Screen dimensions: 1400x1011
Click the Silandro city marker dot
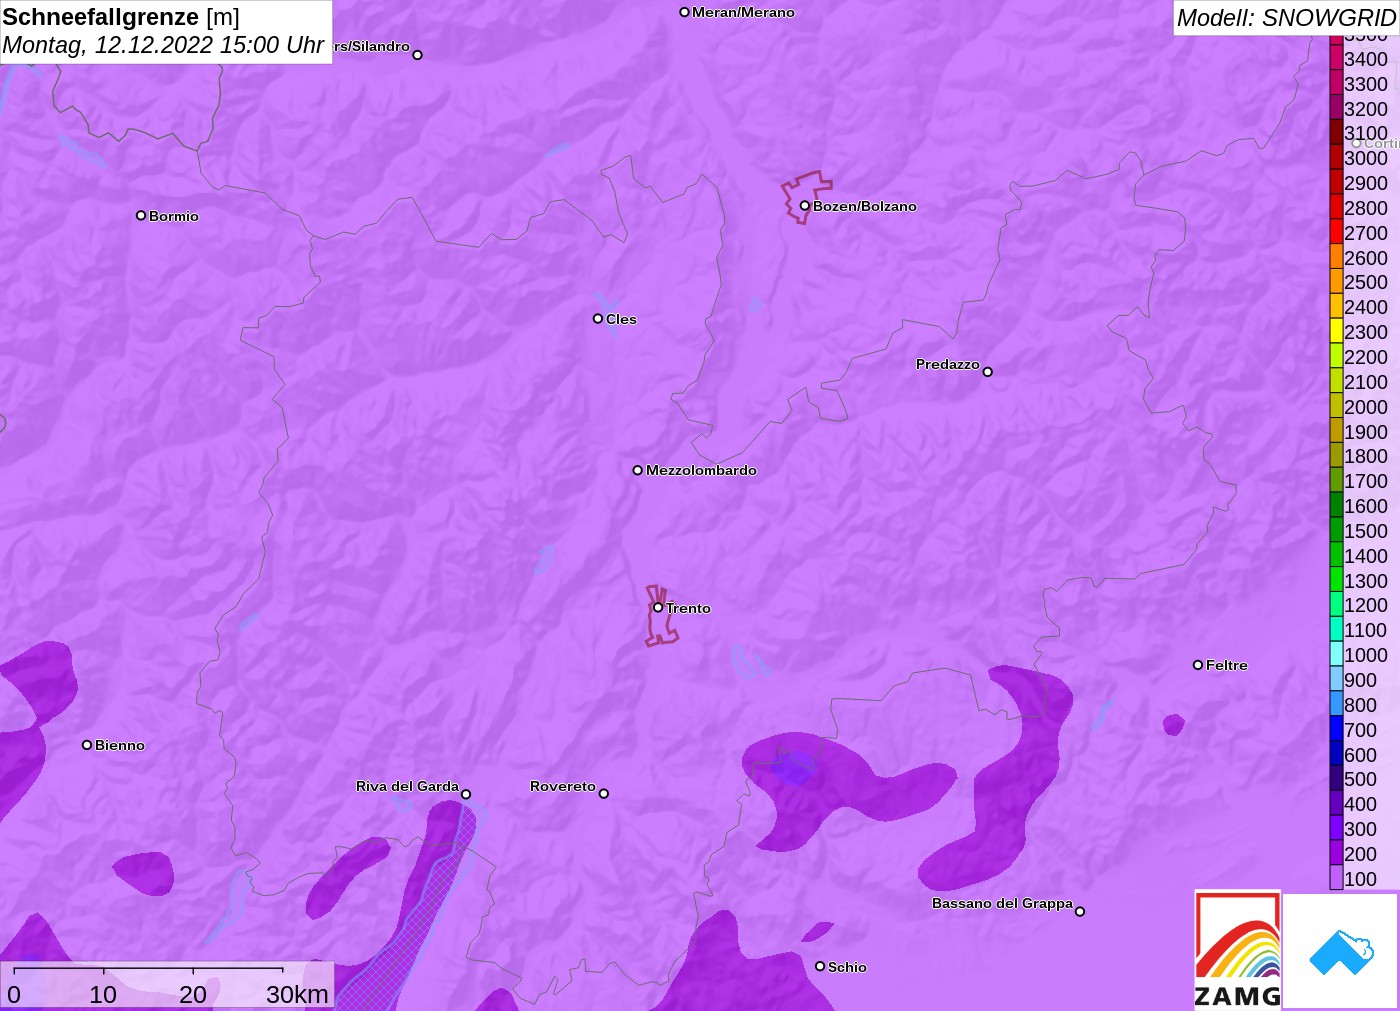[x=418, y=55]
